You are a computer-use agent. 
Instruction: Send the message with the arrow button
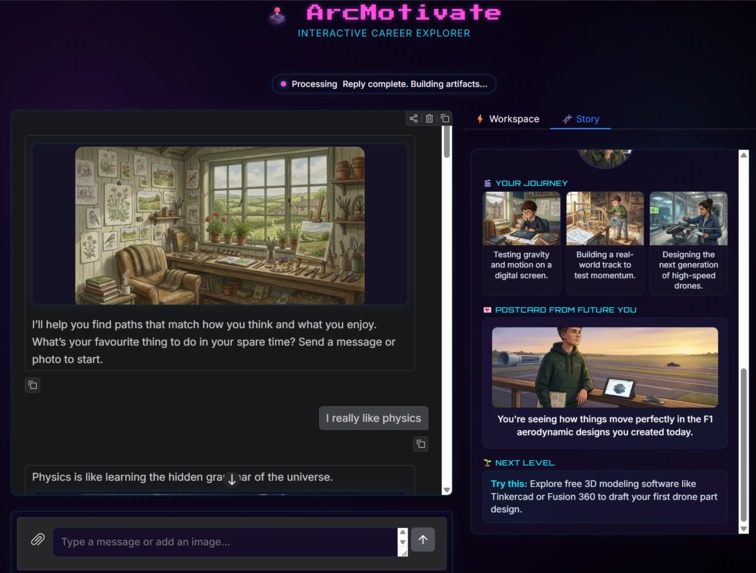[423, 539]
